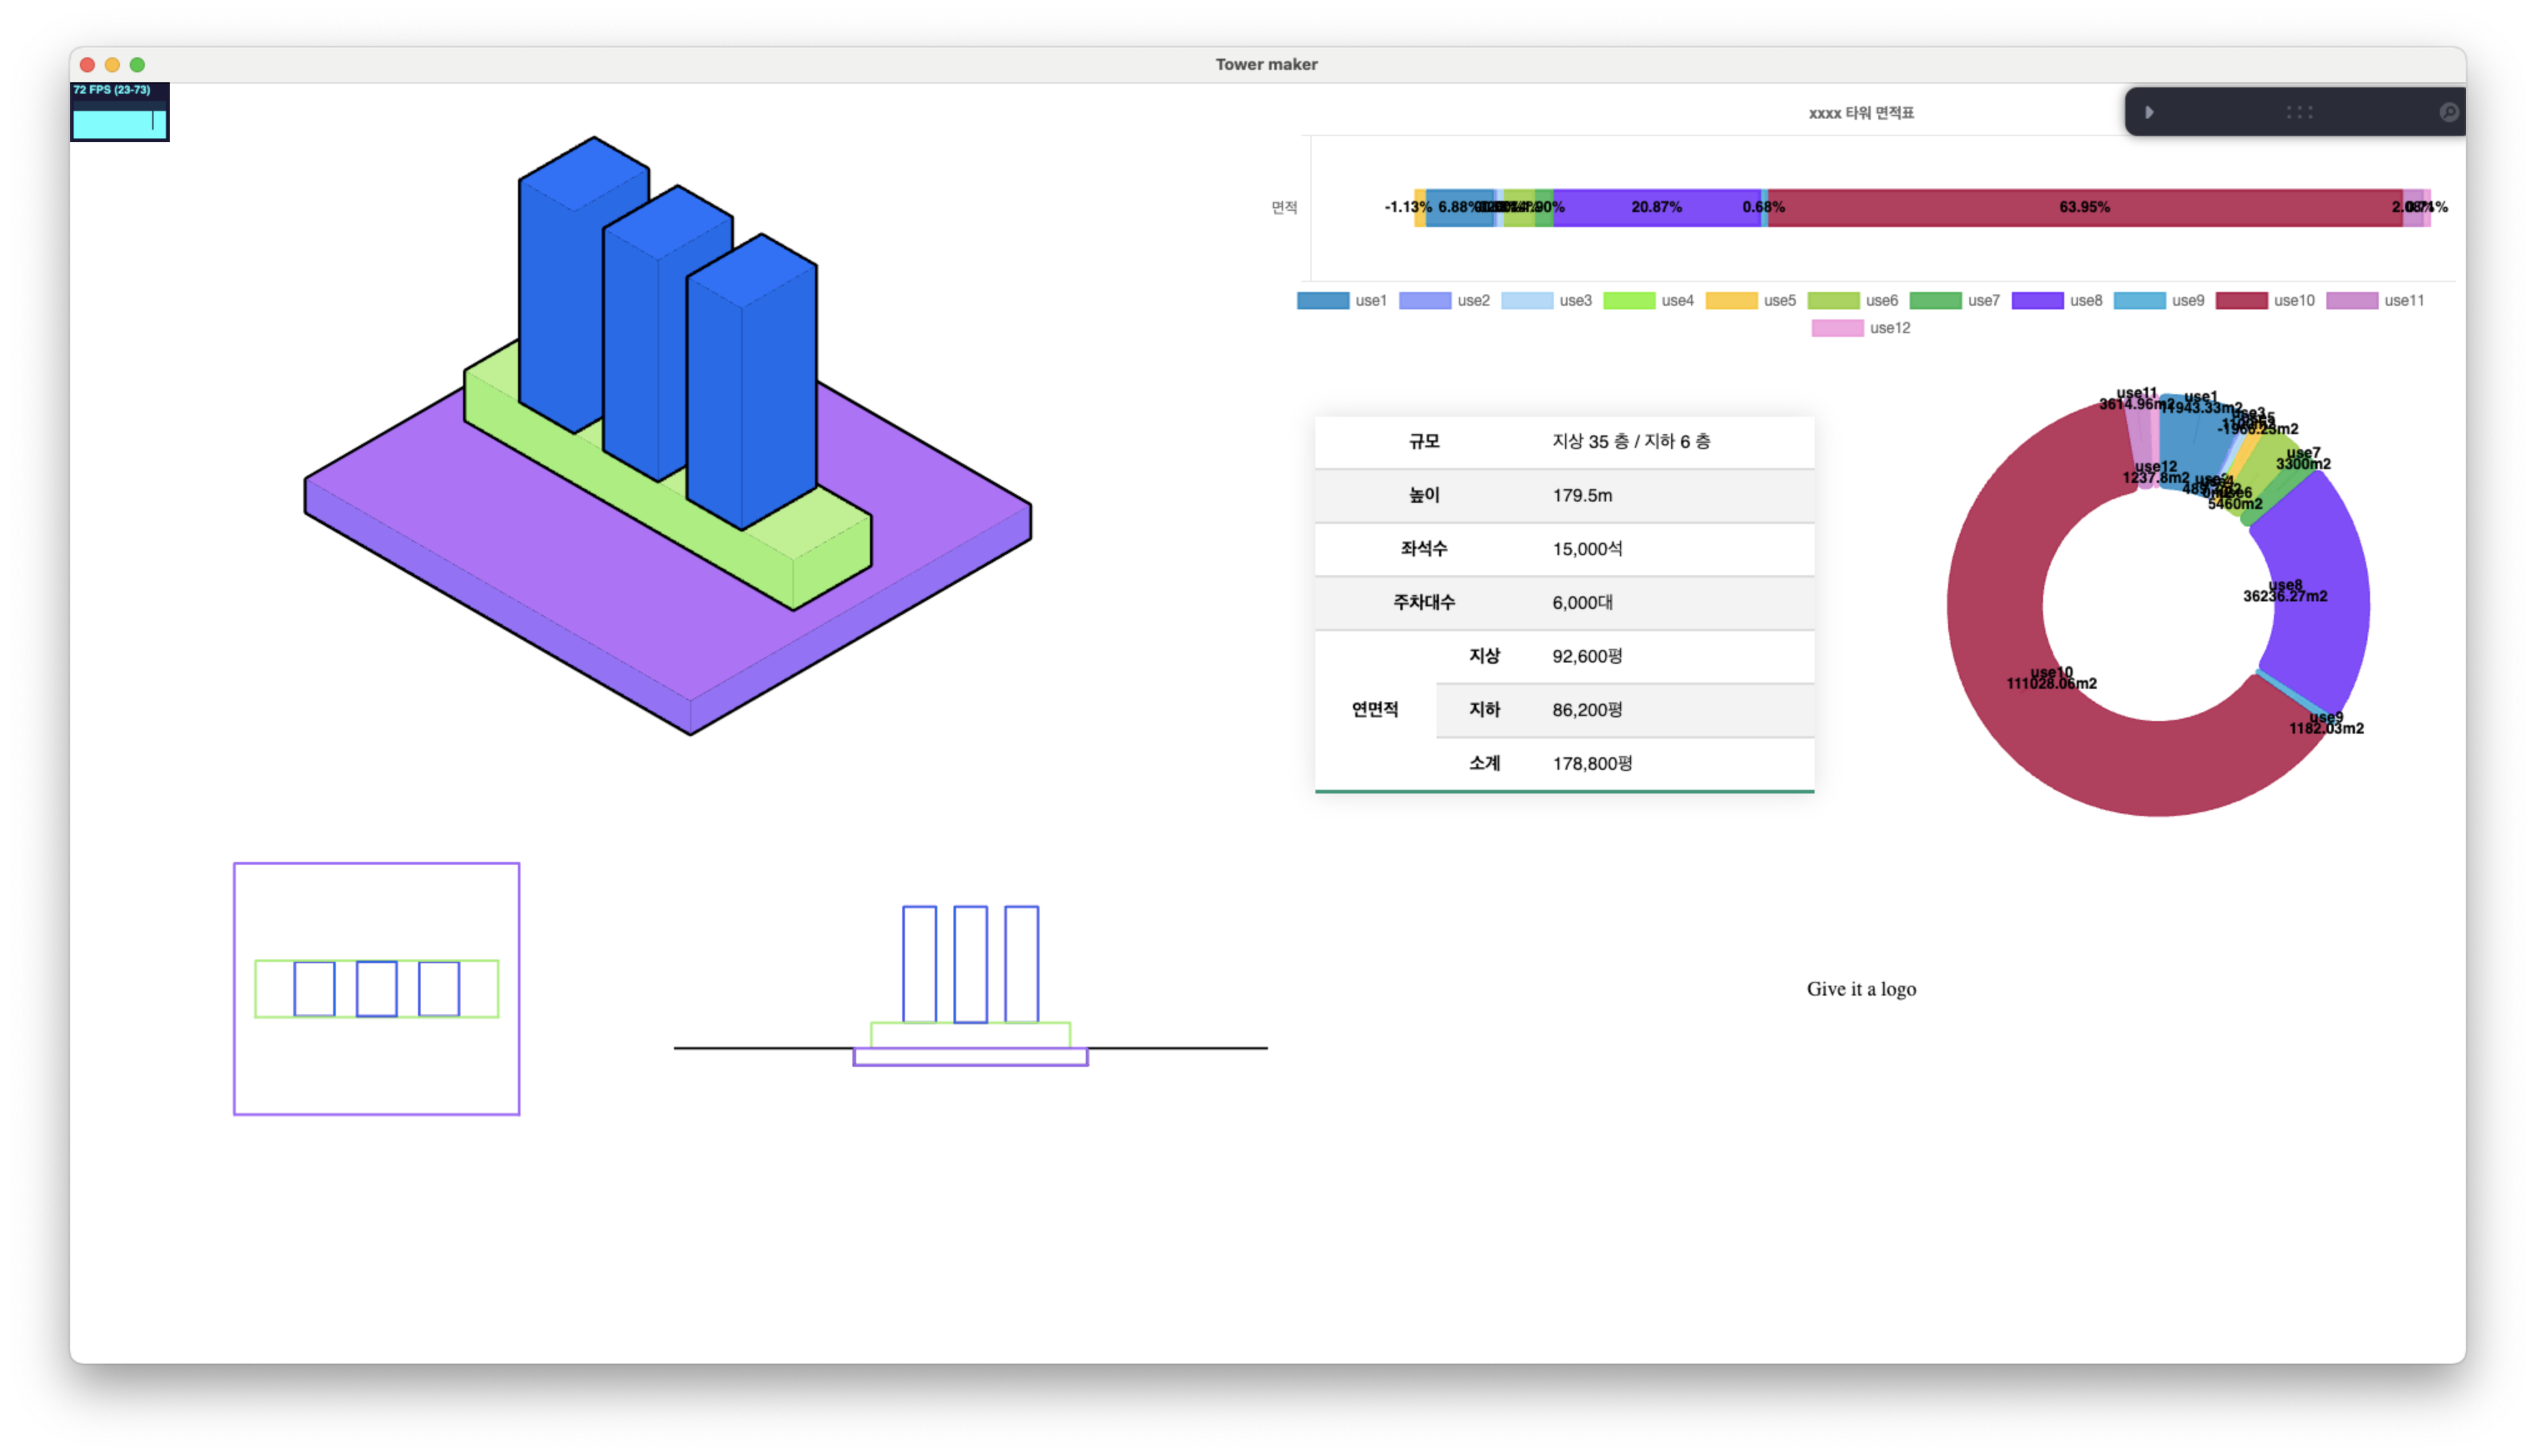The width and height of the screenshot is (2536, 1456).
Task: Click the use12 pink legend swatch
Action: [1837, 328]
